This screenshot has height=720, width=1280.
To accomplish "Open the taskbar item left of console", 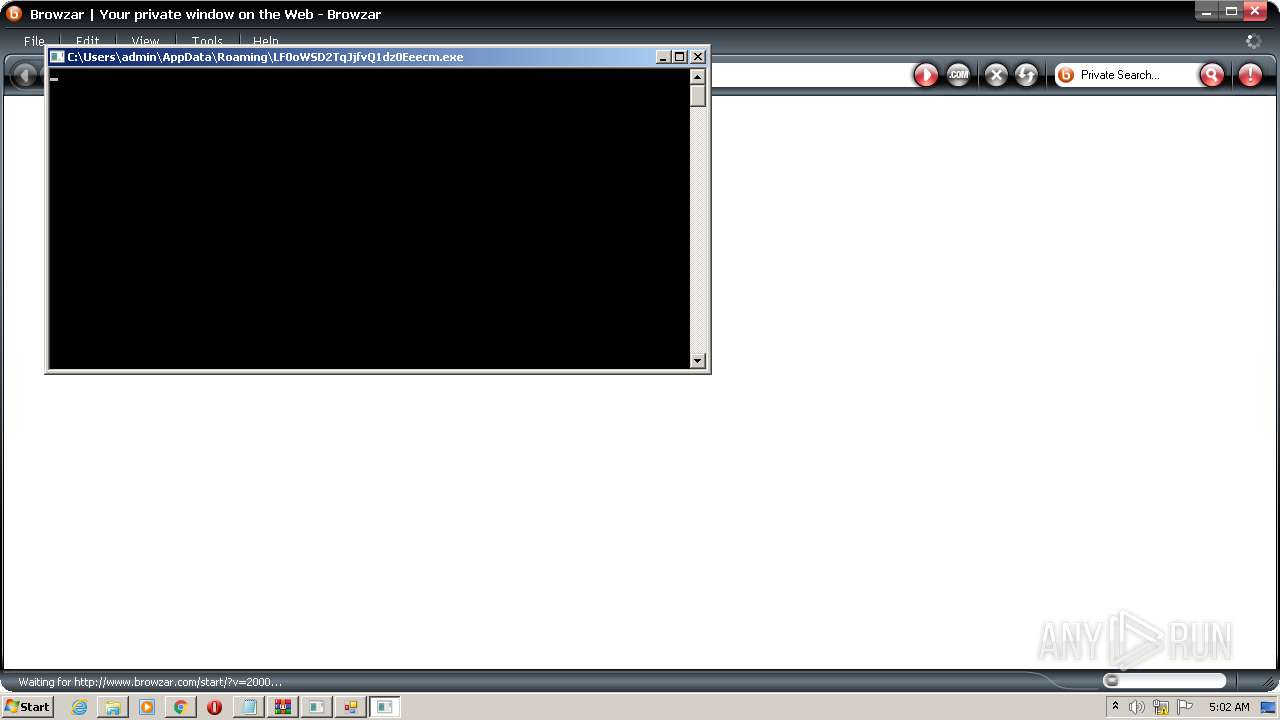I will point(350,707).
